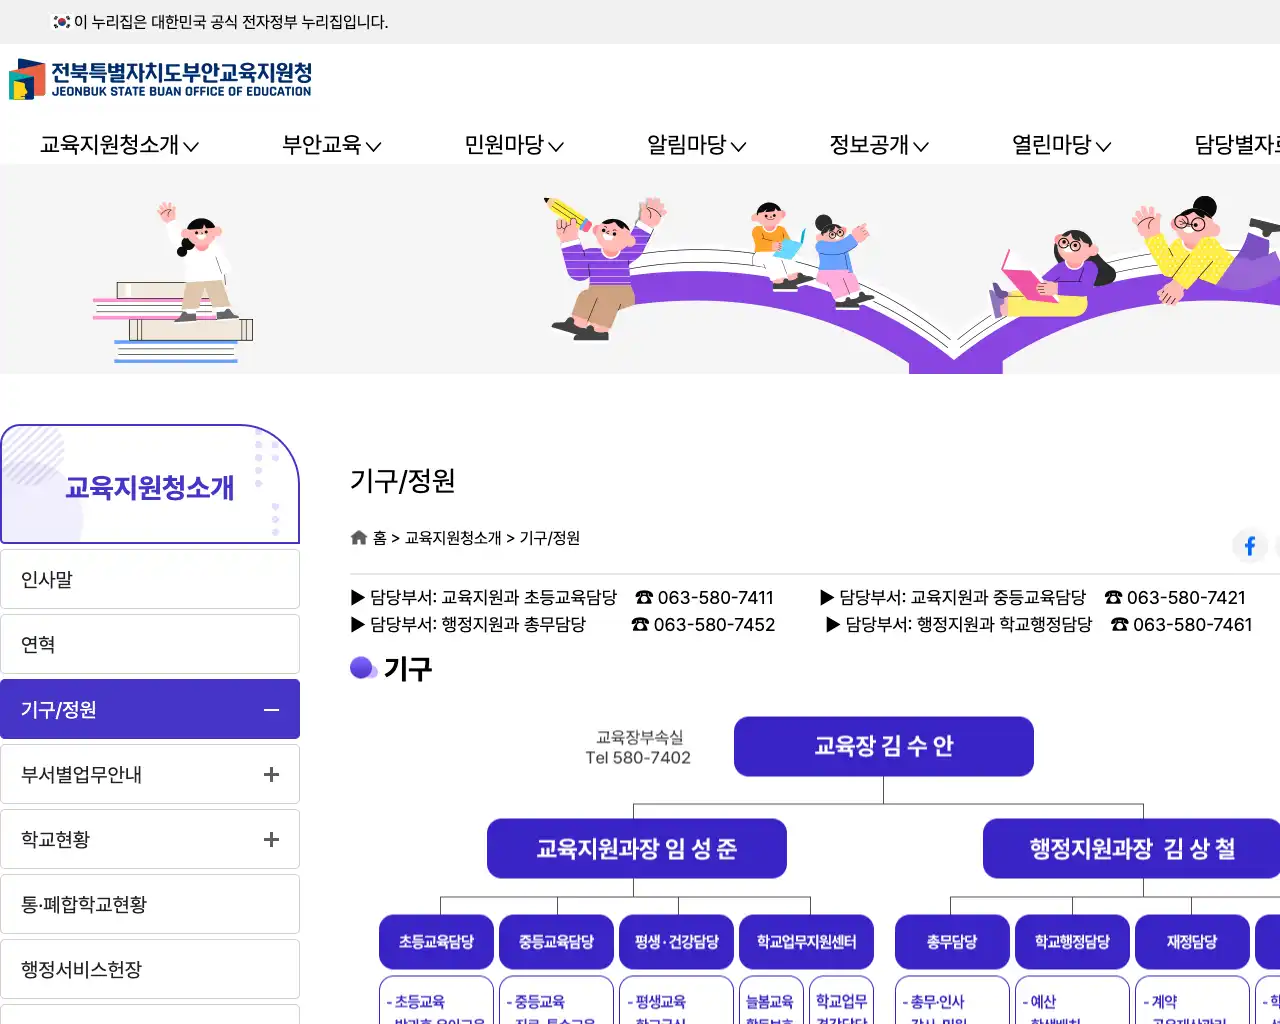Click purple bullet icon beside 기구 heading
Screen dimensions: 1280x1024
point(362,666)
